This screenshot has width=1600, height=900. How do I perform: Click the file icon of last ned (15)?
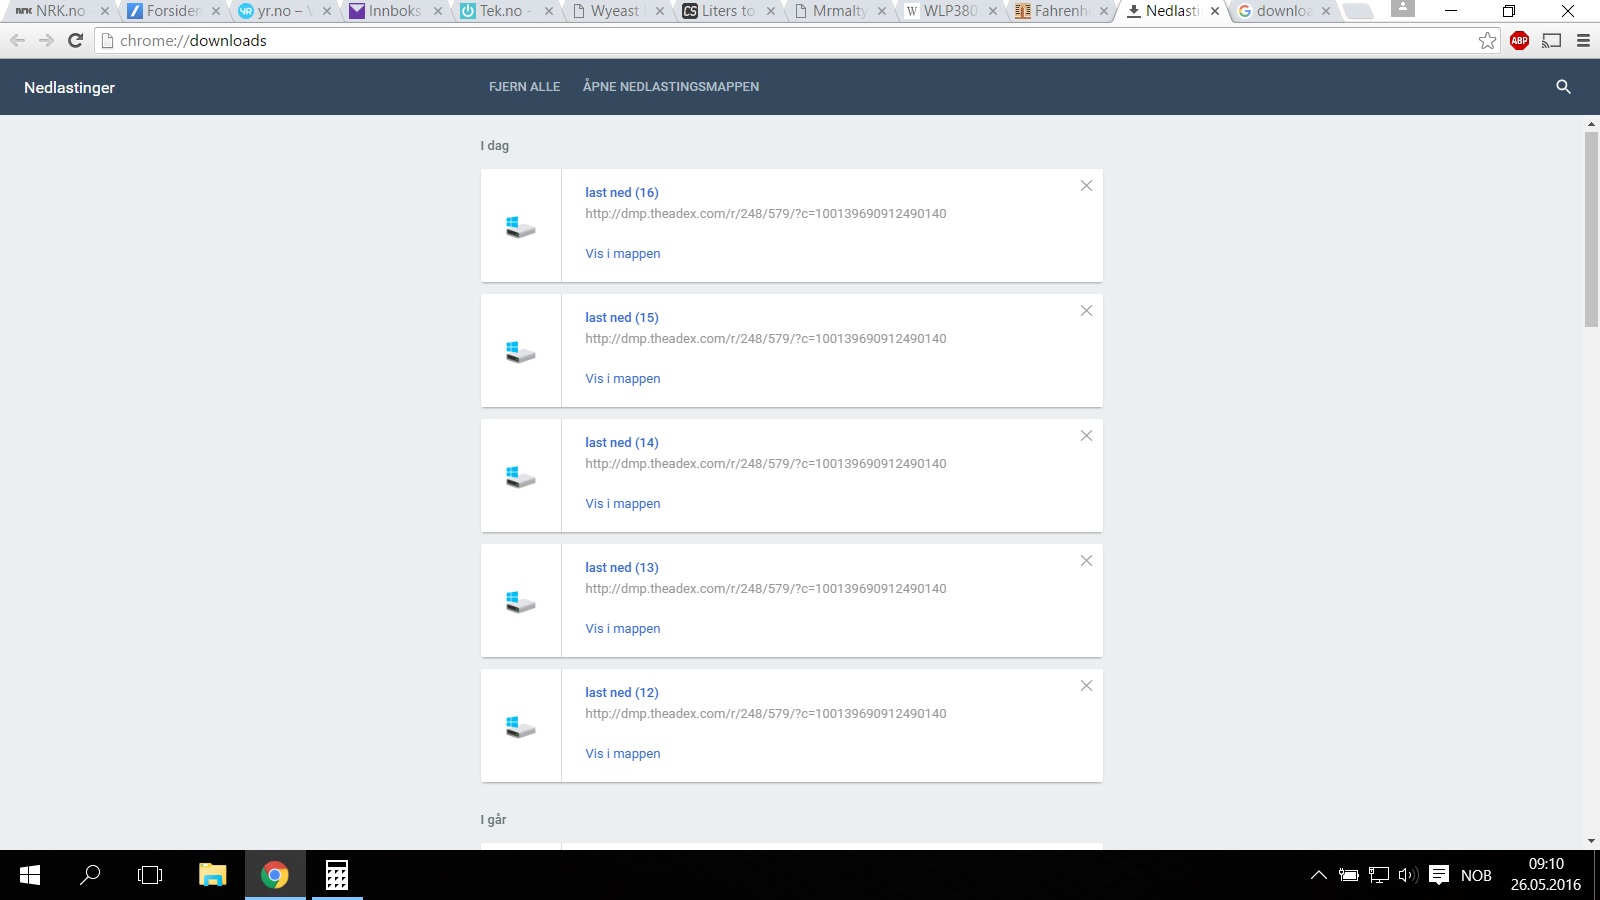pos(520,352)
